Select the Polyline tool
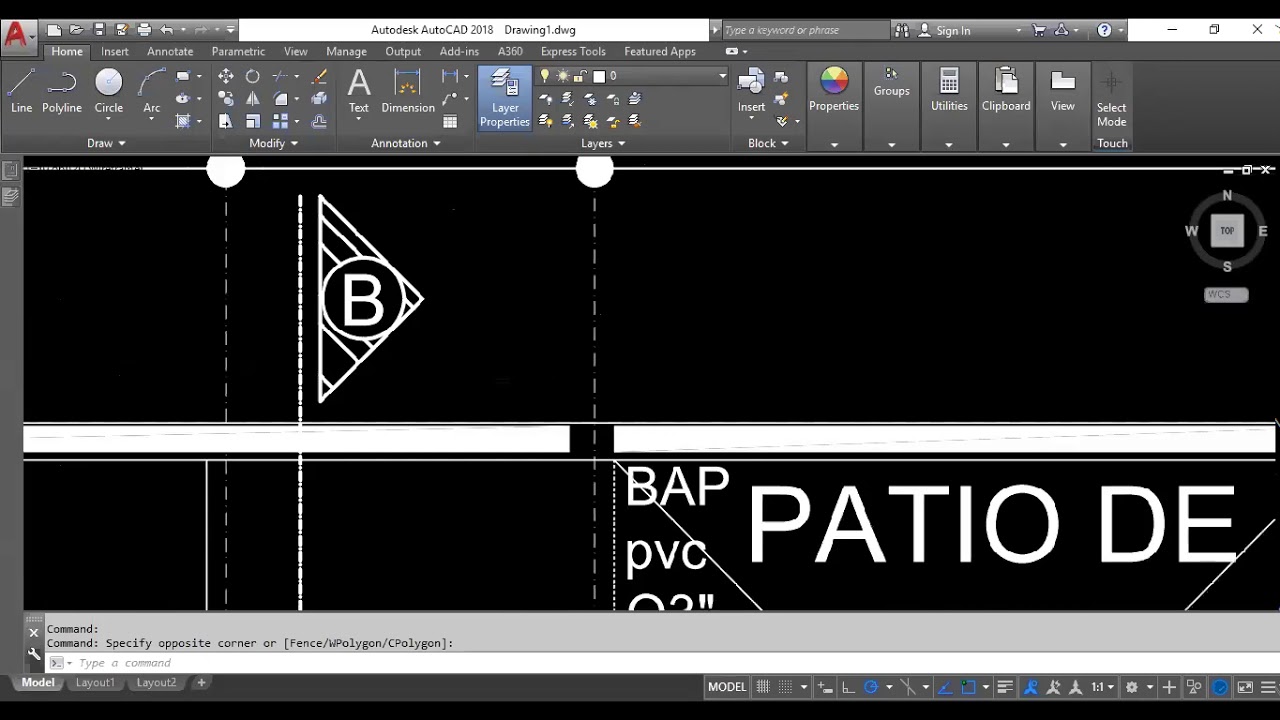Viewport: 1280px width, 720px height. click(62, 91)
